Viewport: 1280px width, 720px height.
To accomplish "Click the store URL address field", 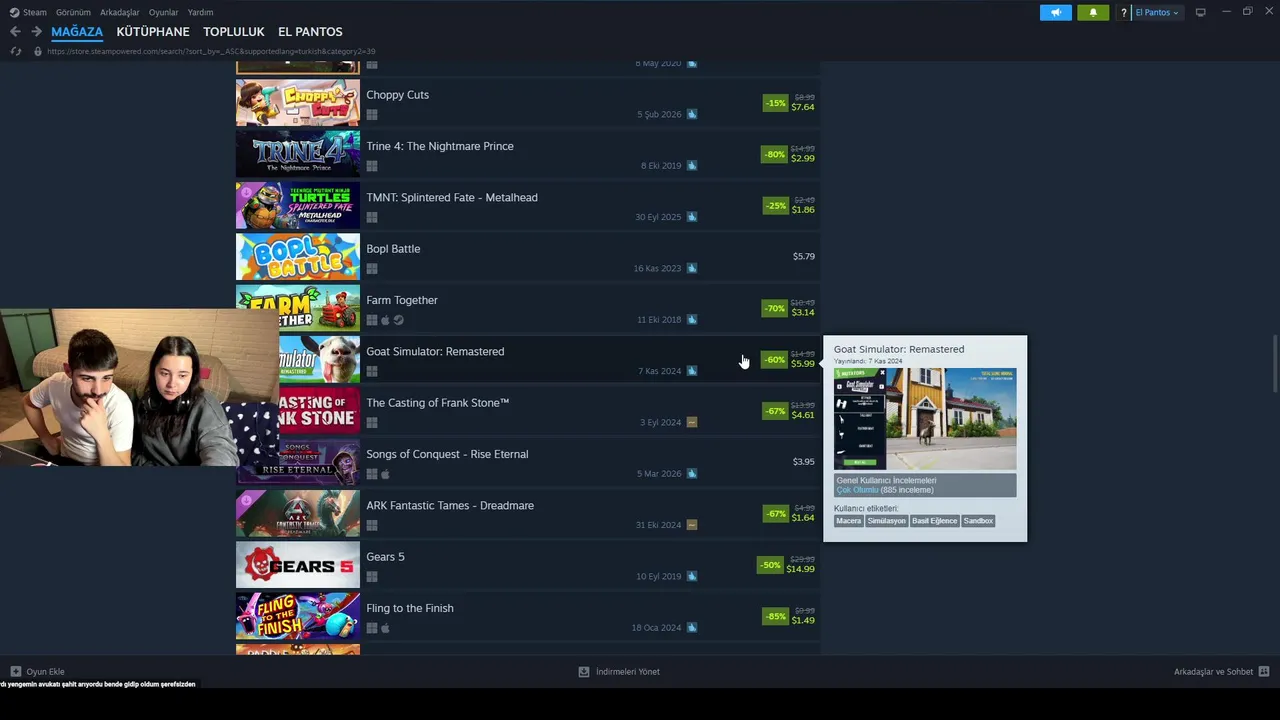I will click(211, 51).
